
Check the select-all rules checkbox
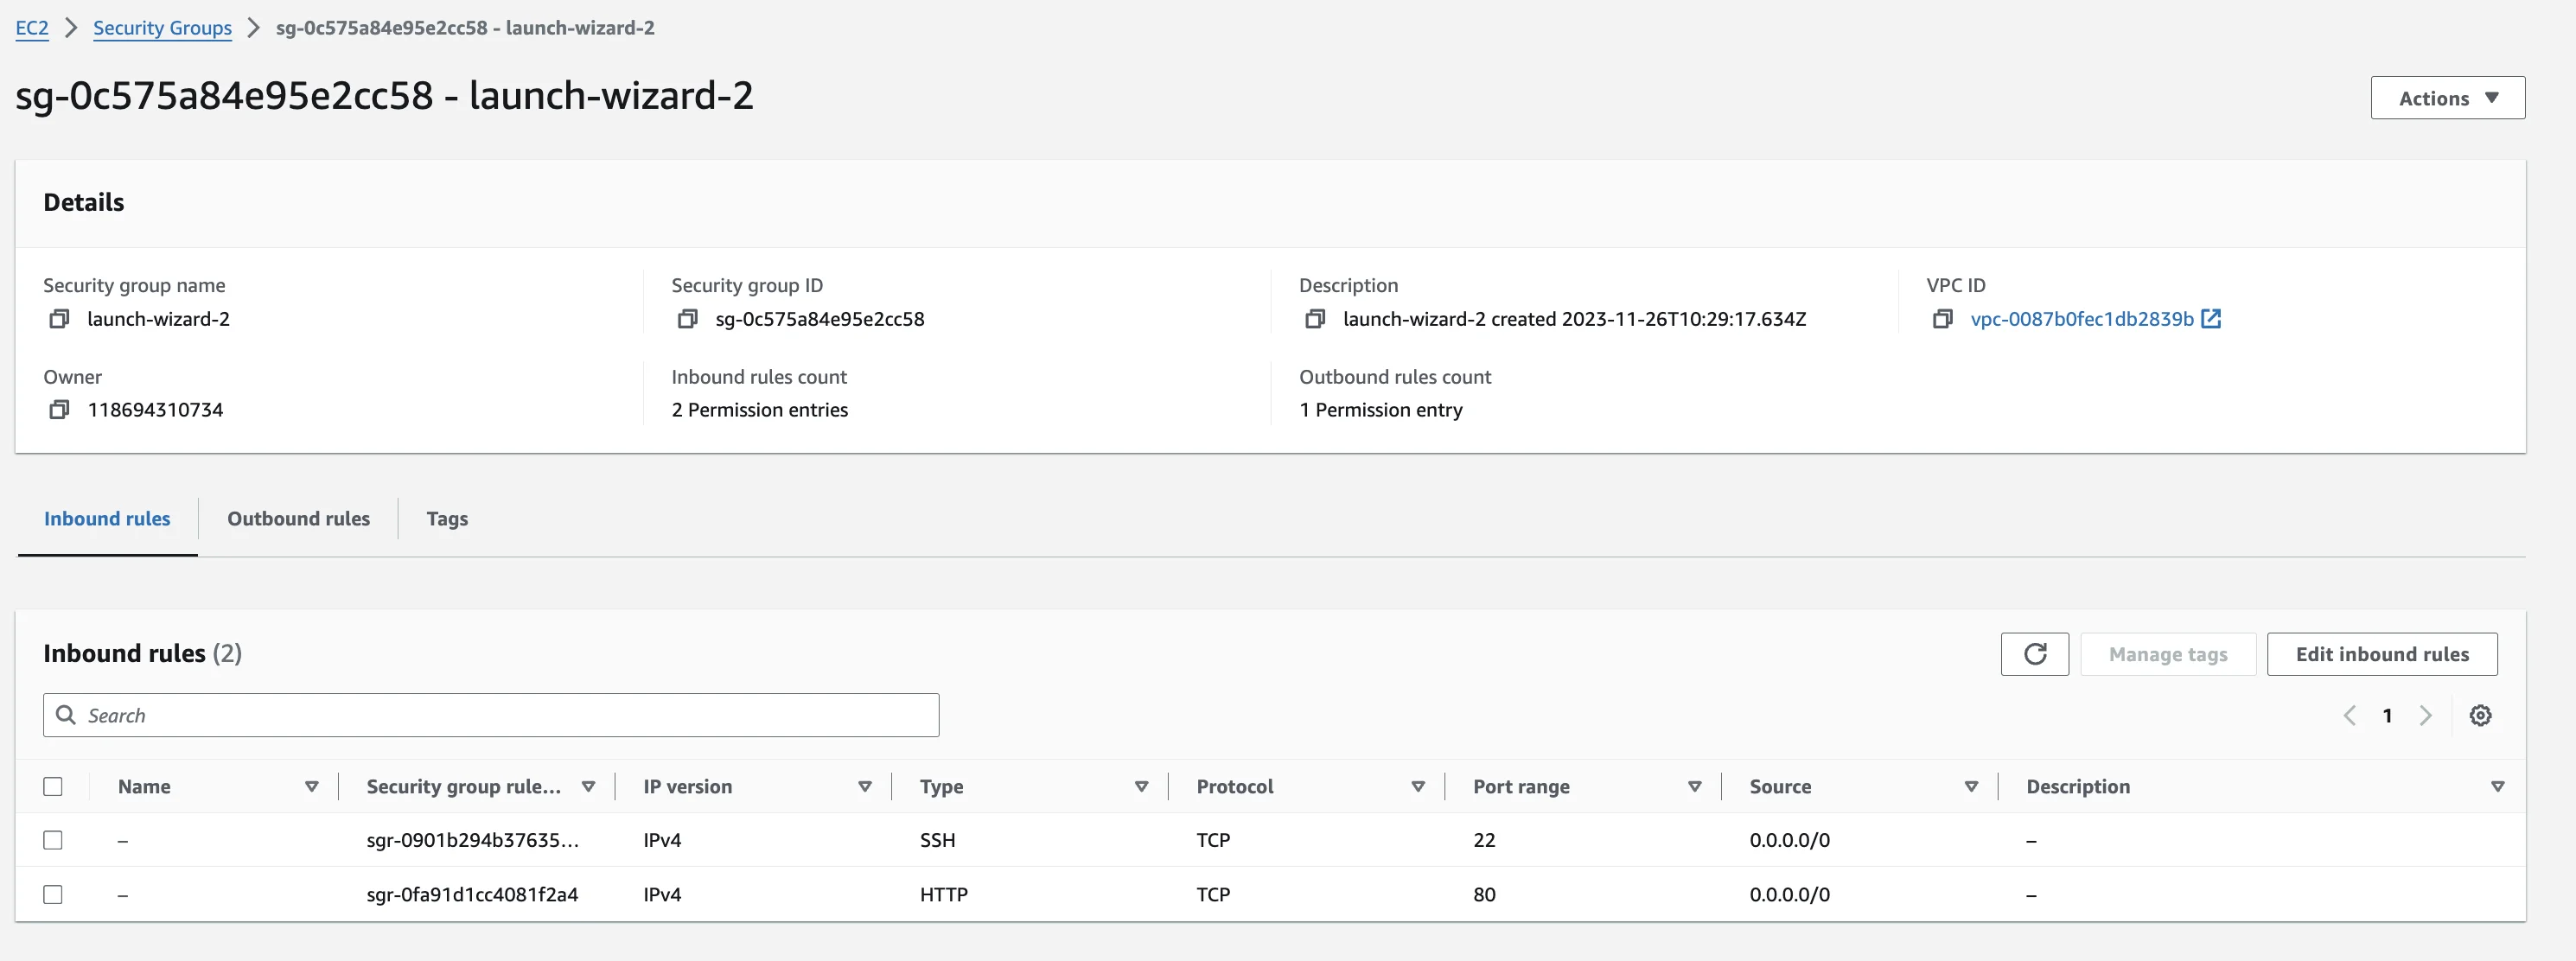(53, 787)
